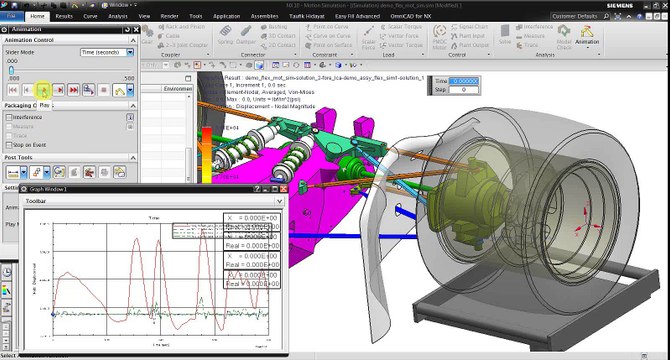This screenshot has width=670, height=360.
Task: Click the first Post Tools measure icon
Action: [13, 173]
